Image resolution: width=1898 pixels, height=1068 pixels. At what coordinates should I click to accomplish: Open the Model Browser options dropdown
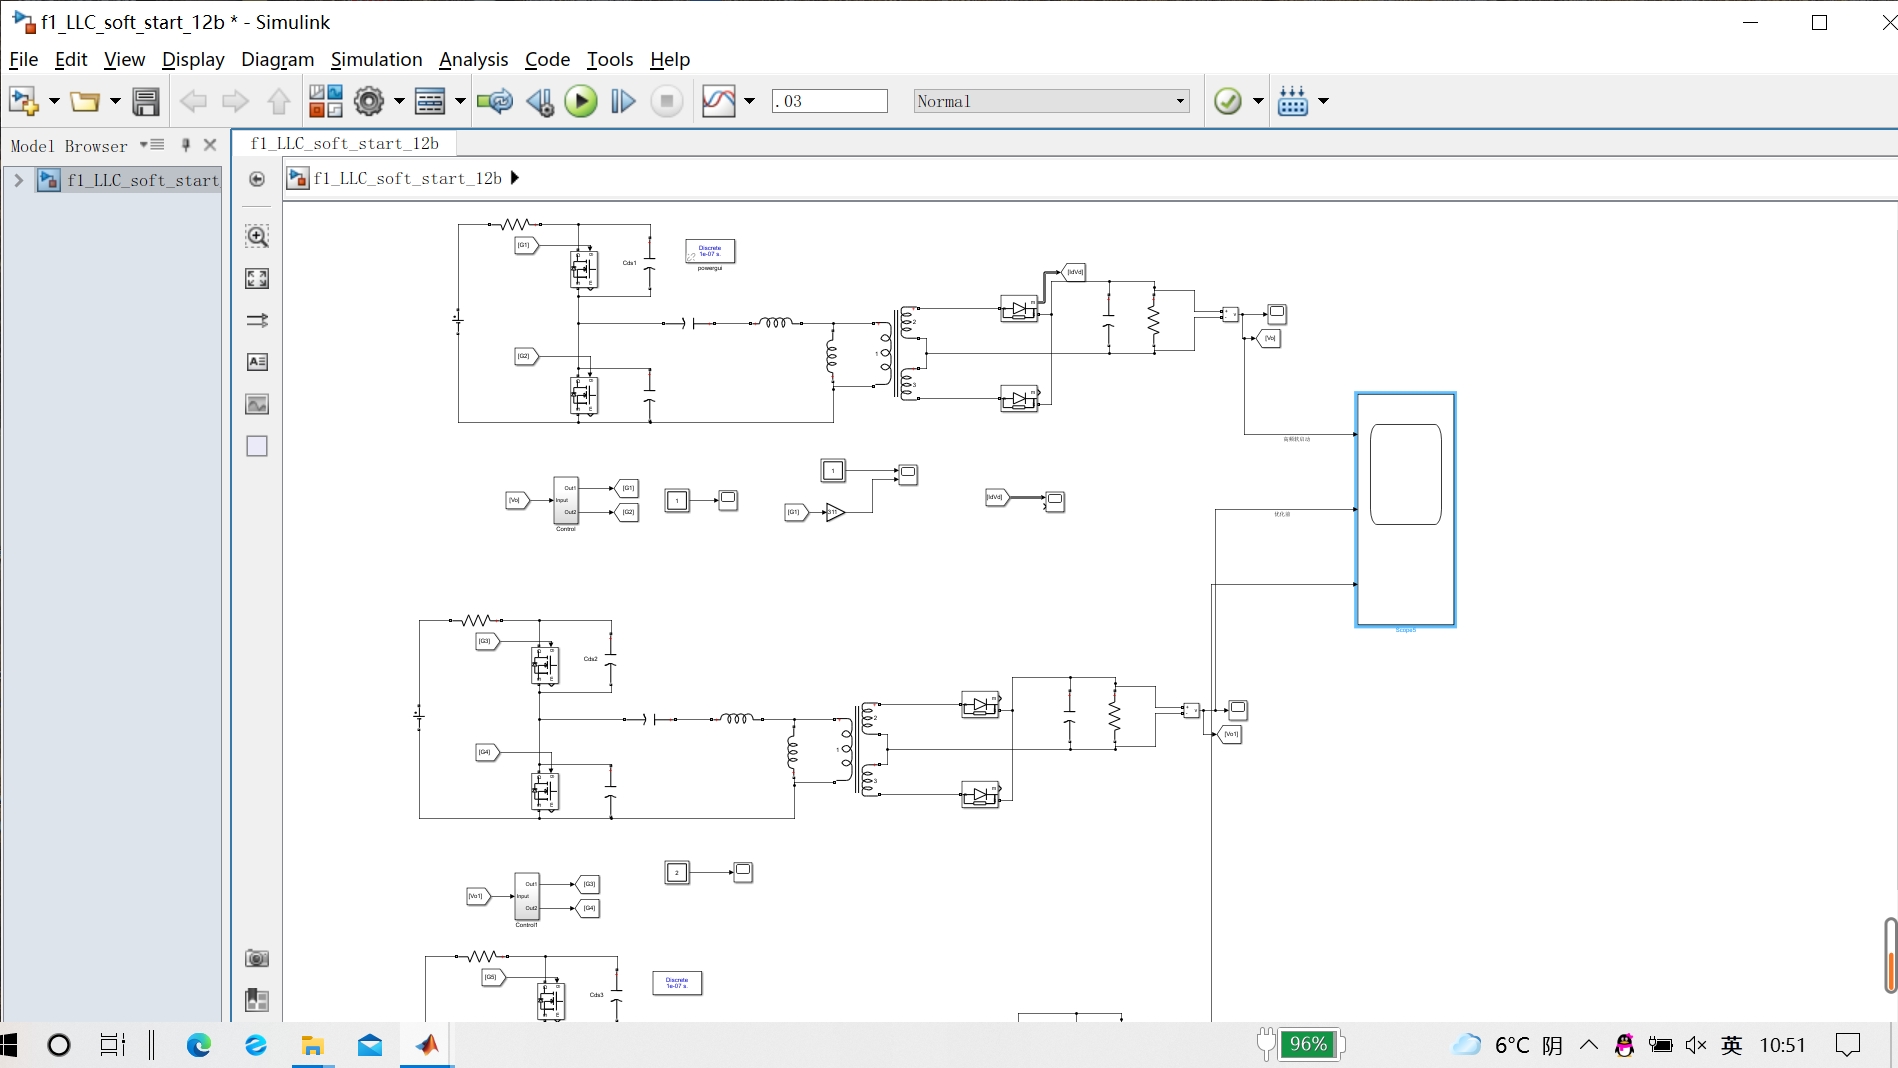(x=152, y=145)
